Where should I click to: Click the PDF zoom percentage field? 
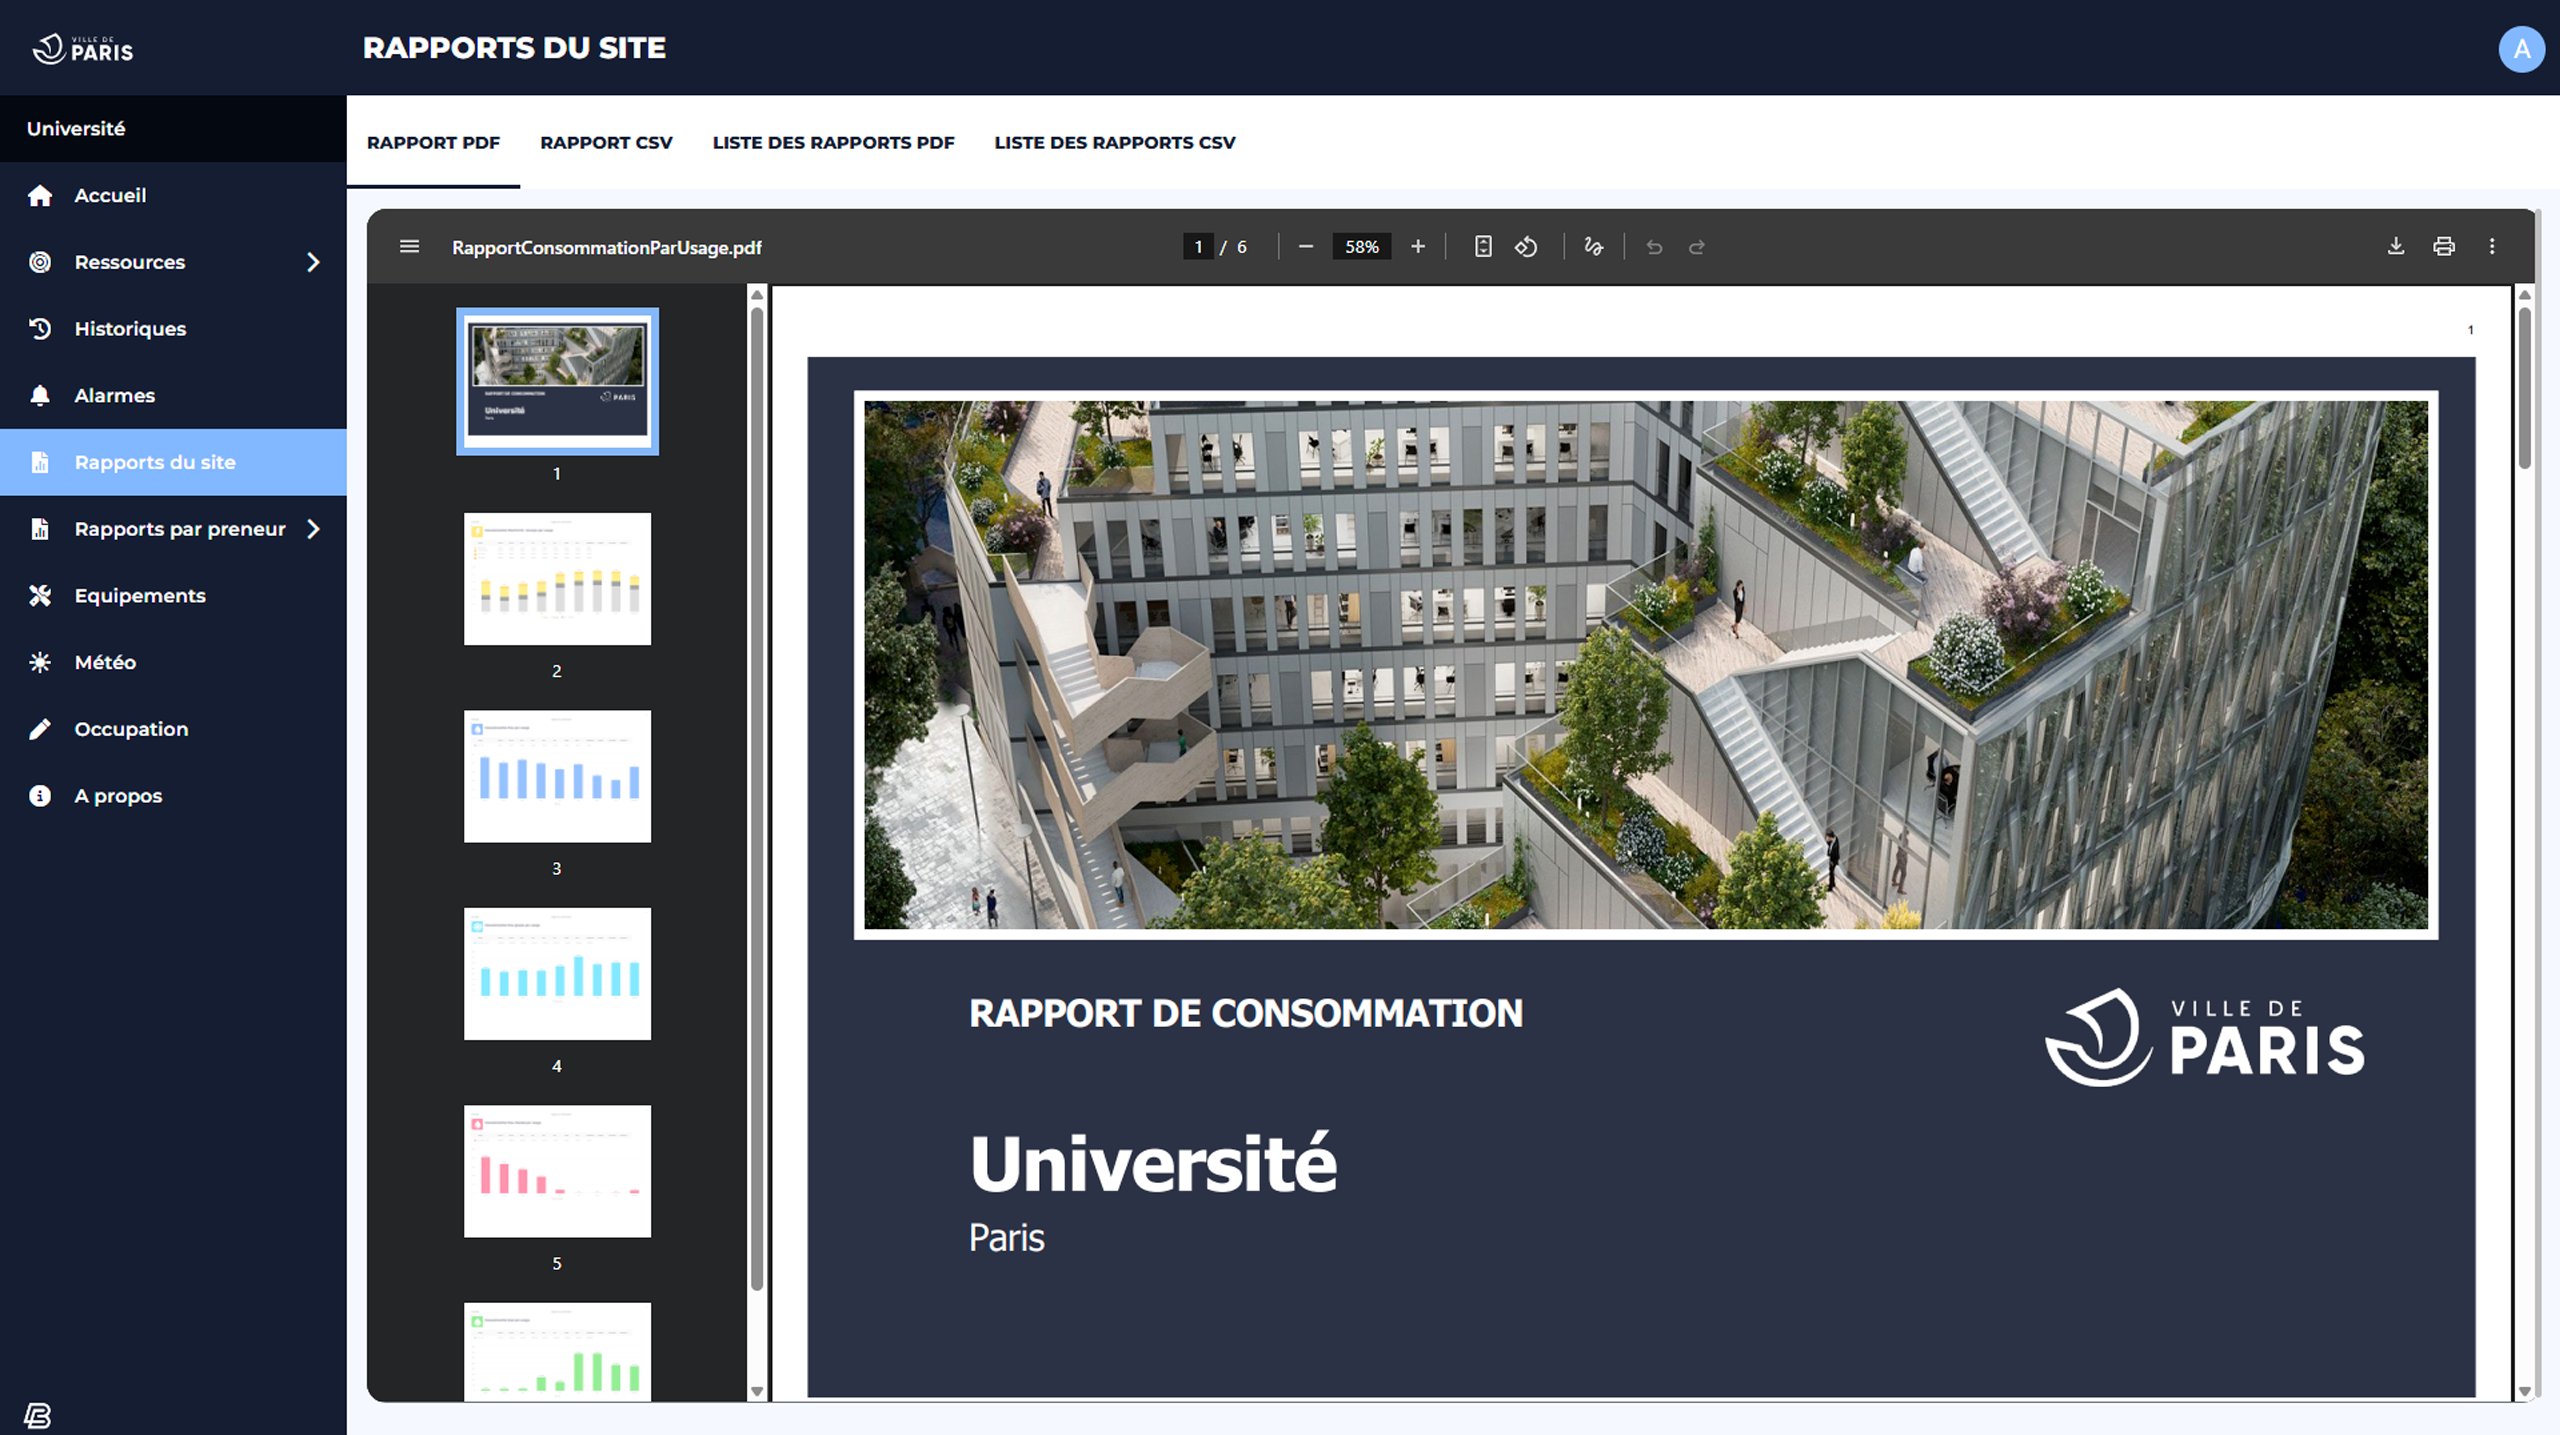coord(1361,246)
